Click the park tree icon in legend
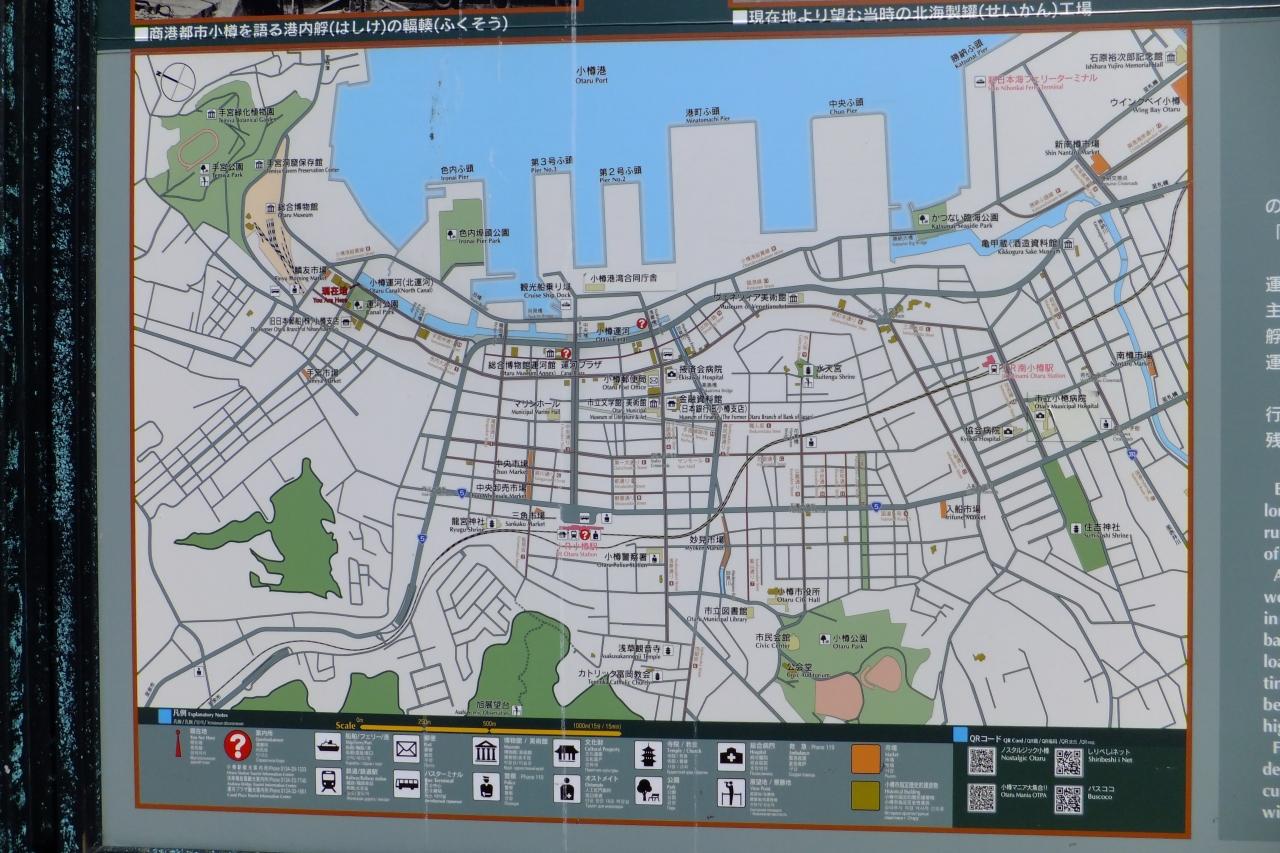This screenshot has height=853, width=1280. [648, 791]
